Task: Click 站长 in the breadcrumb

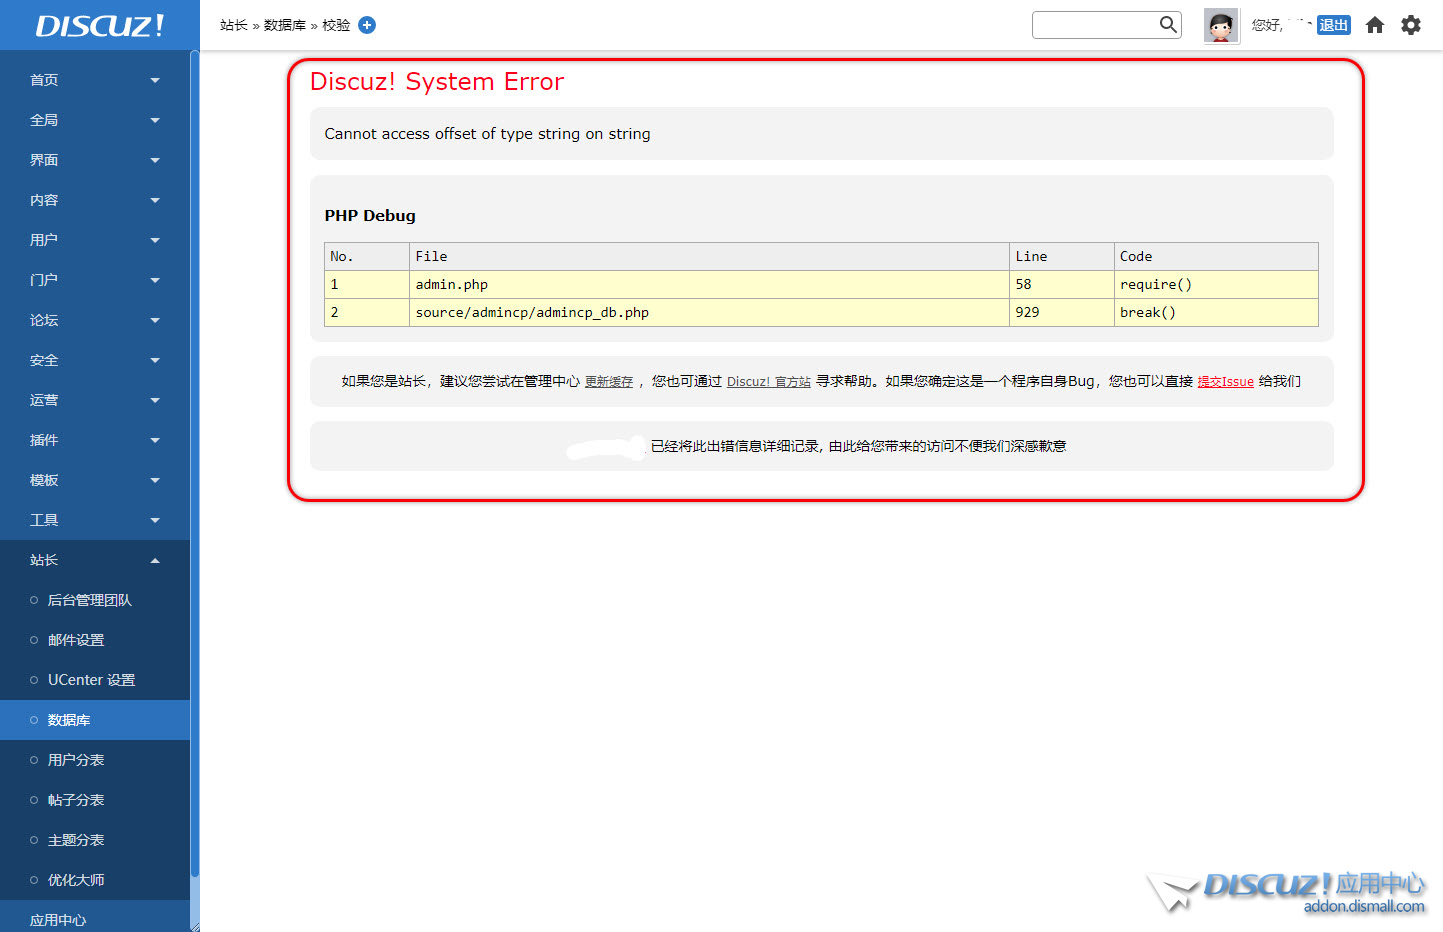Action: click(234, 25)
